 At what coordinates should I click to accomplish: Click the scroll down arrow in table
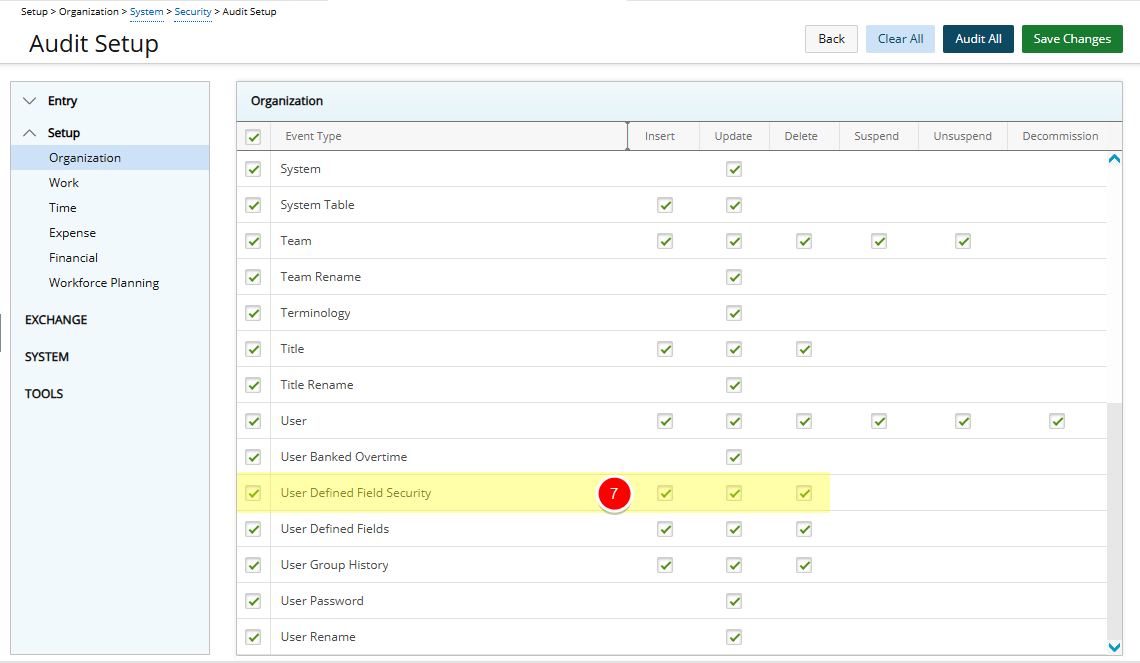tap(1114, 647)
